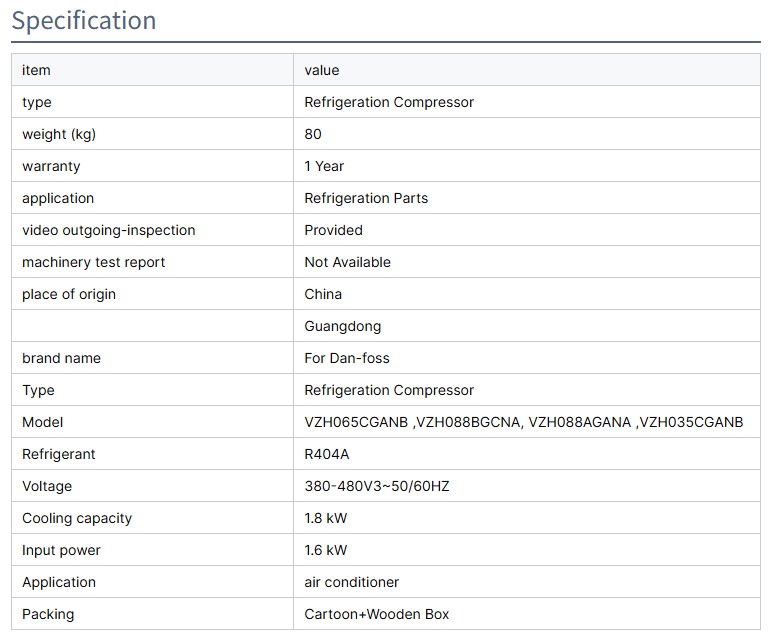Click the 'Not Available' test report value
Screen dimensions: 771x641
tap(347, 262)
